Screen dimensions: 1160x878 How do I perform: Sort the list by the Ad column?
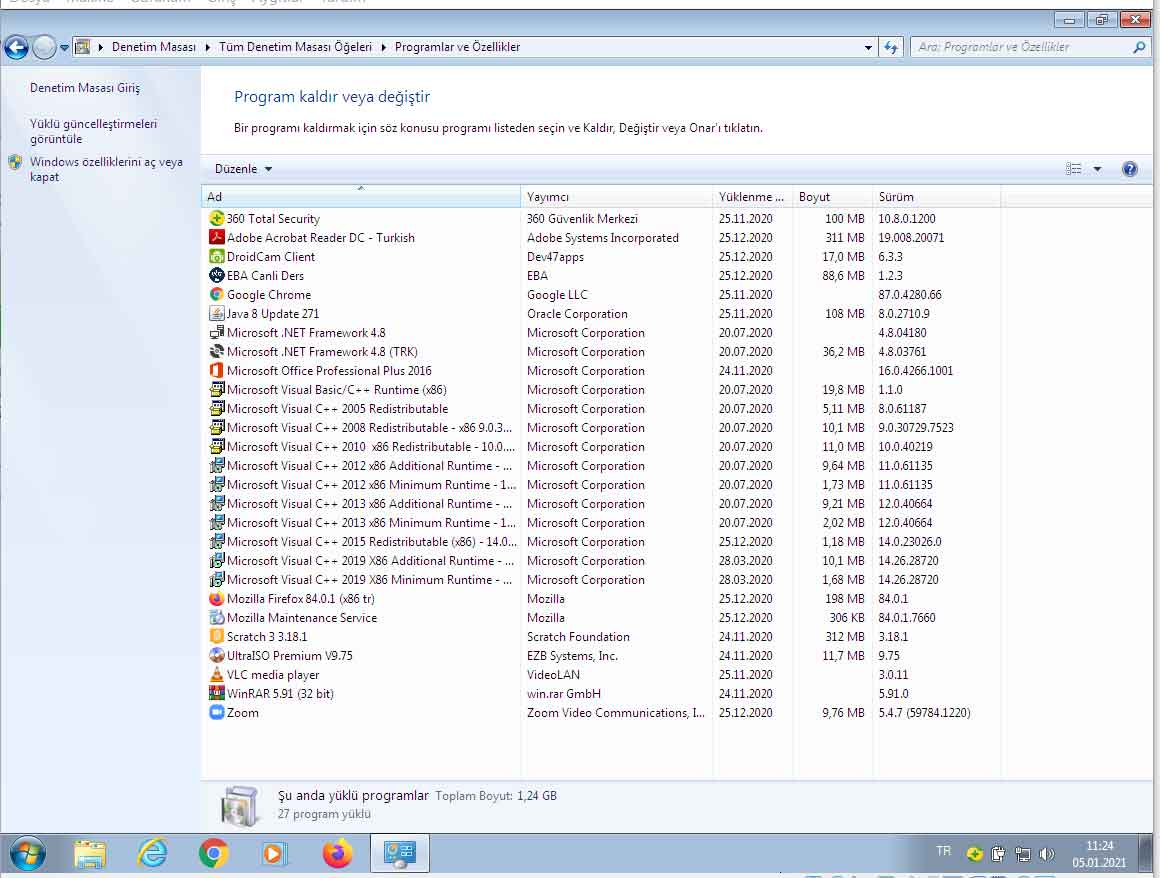(x=361, y=197)
